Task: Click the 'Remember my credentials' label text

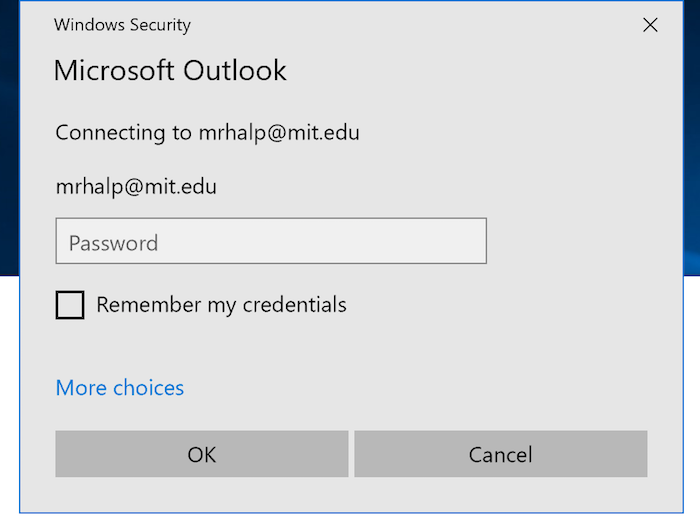Action: 221,305
